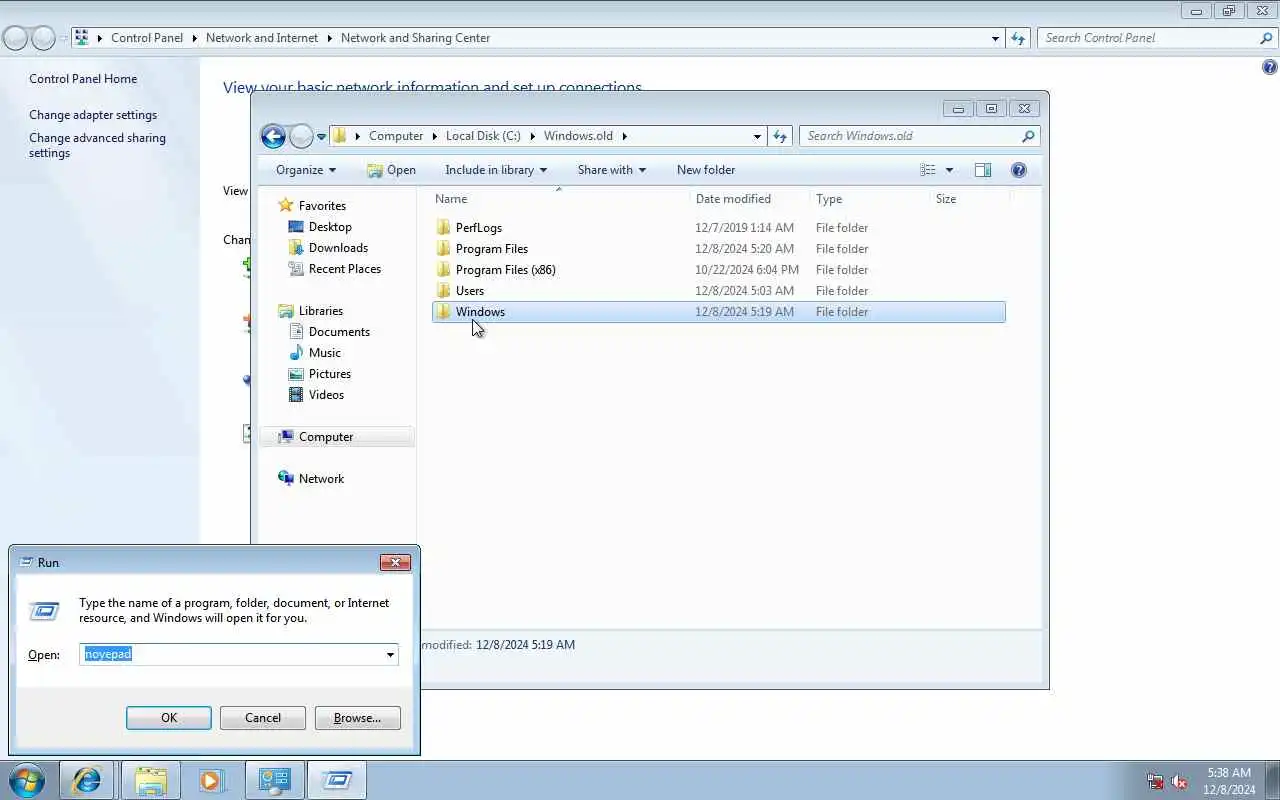
Task: Open Pictures library
Action: pos(330,374)
